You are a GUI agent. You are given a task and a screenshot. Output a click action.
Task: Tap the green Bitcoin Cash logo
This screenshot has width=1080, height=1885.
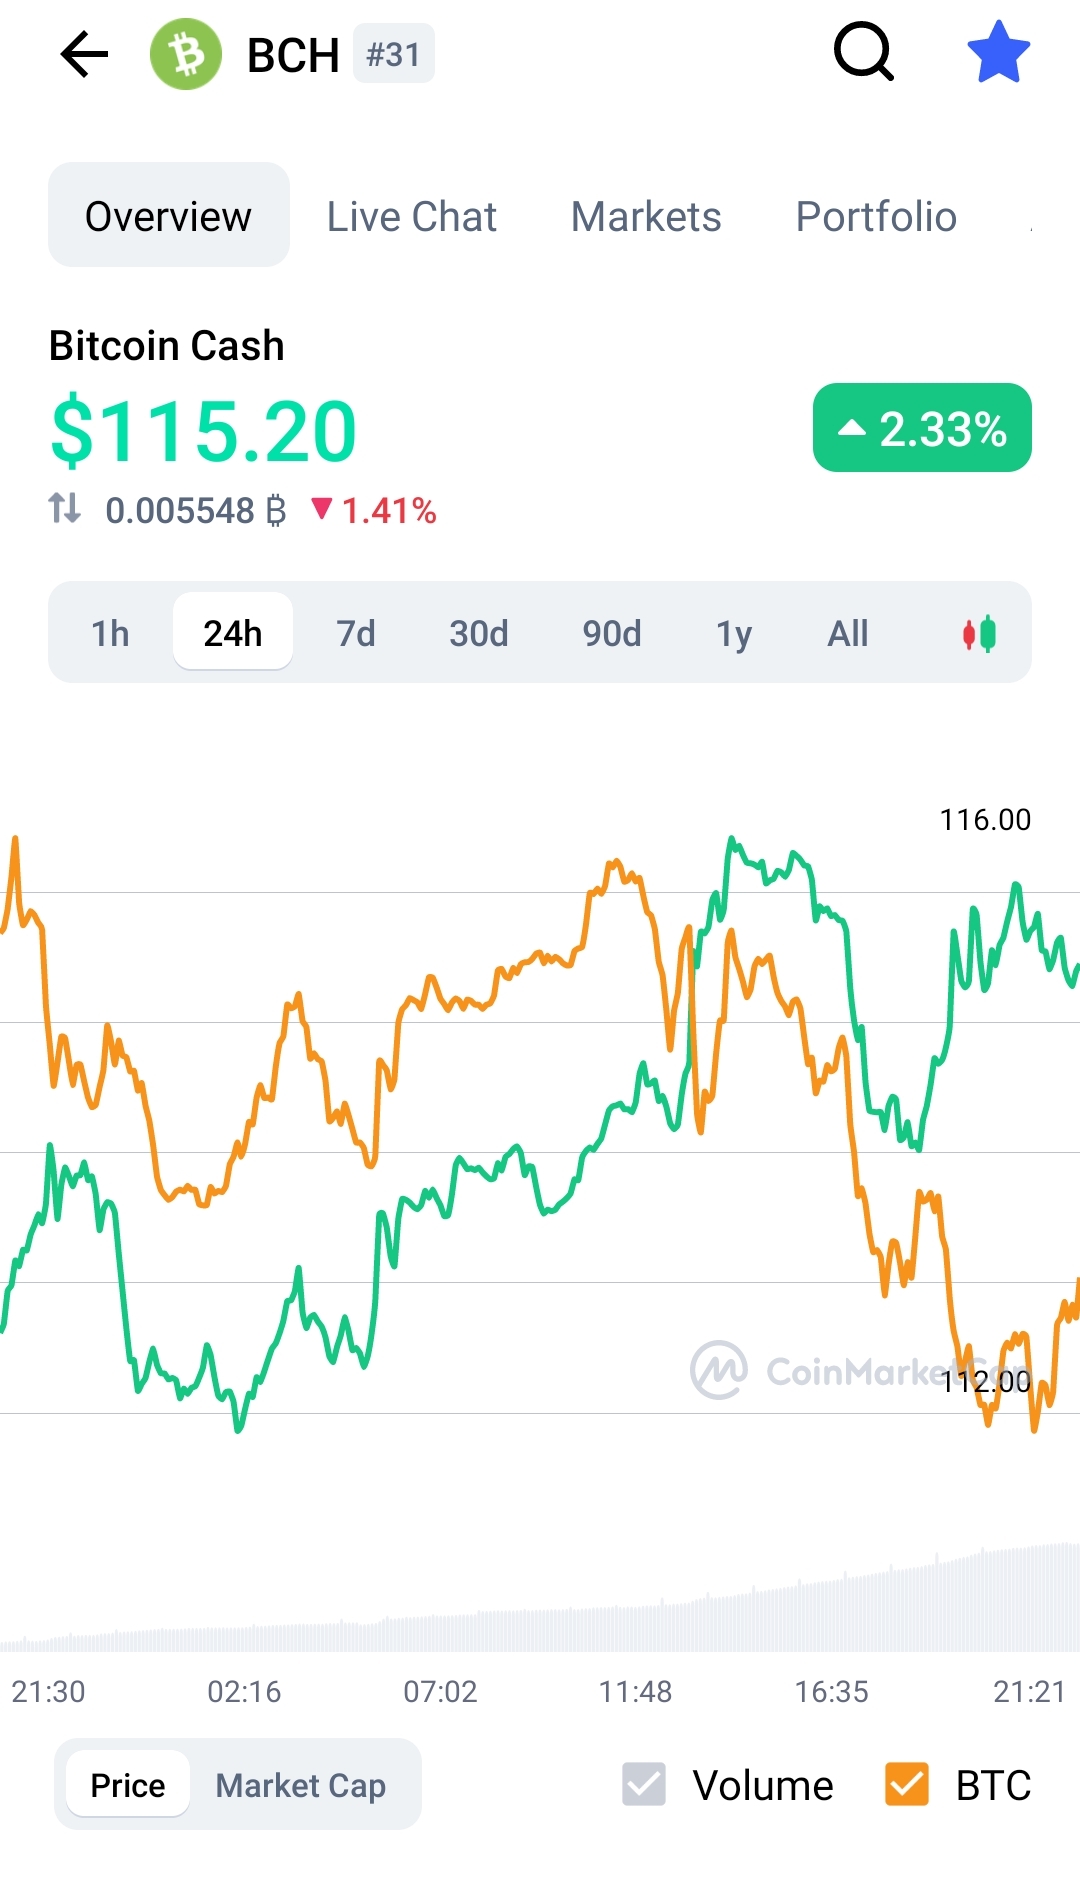pyautogui.click(x=186, y=54)
